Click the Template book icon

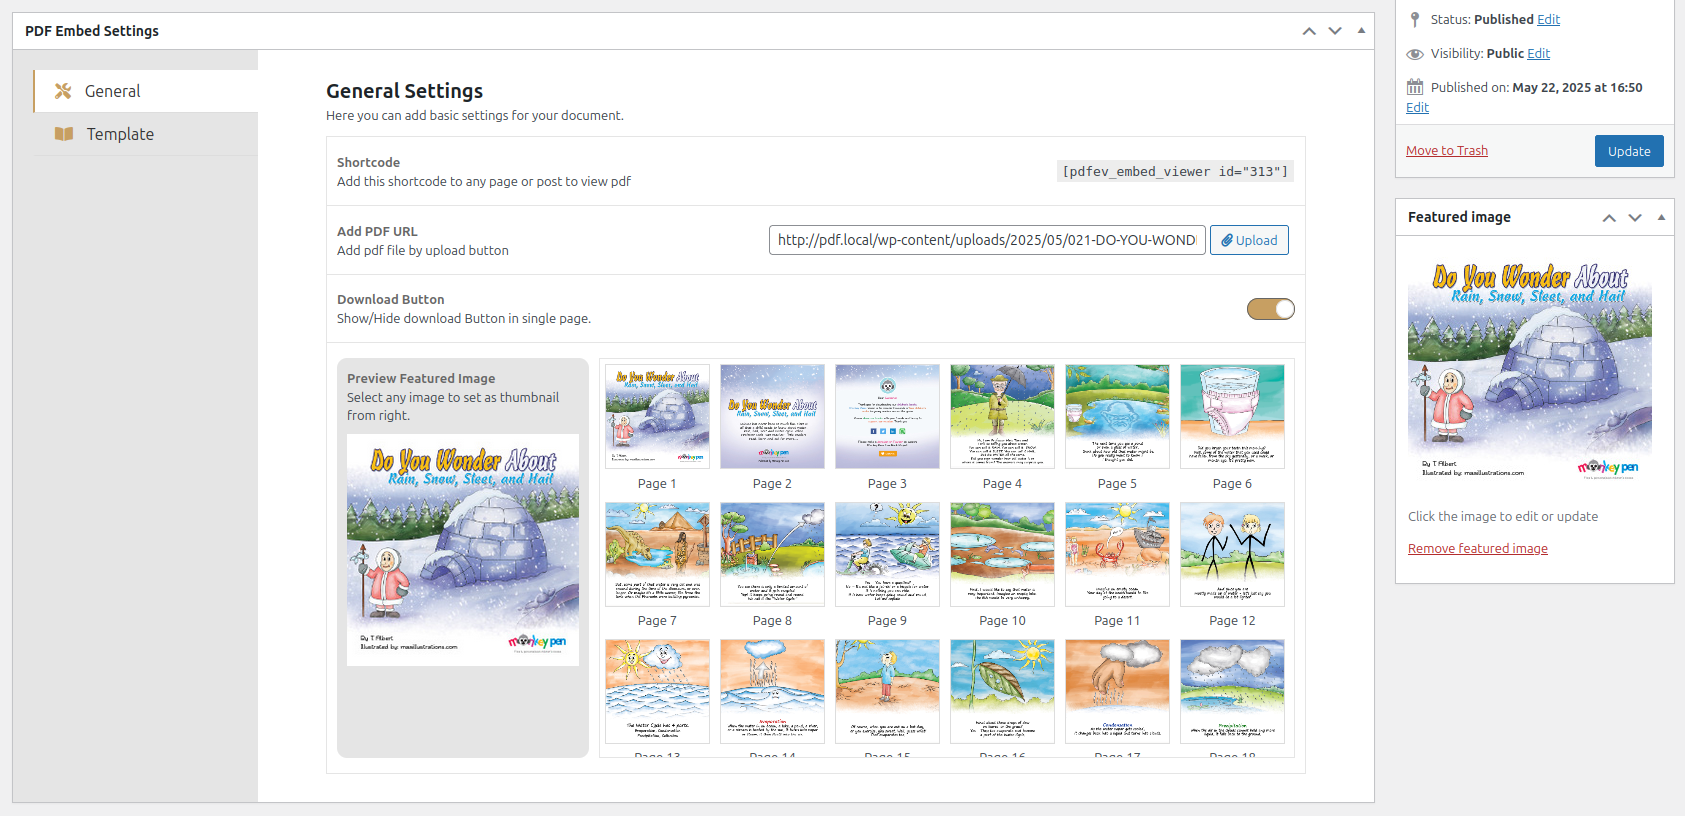(x=64, y=134)
